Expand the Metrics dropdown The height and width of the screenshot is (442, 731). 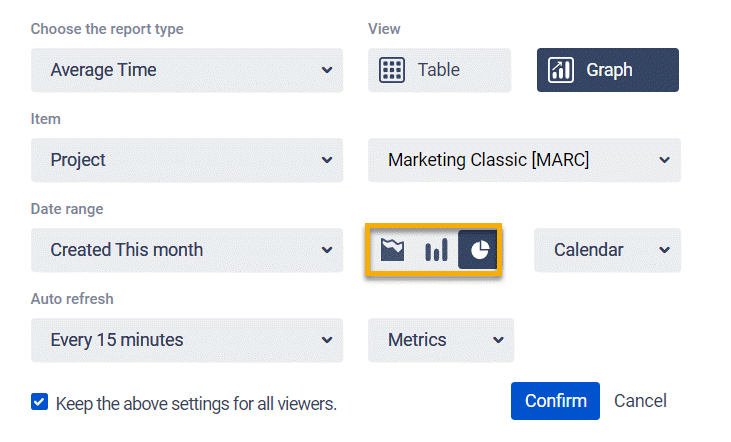(441, 340)
